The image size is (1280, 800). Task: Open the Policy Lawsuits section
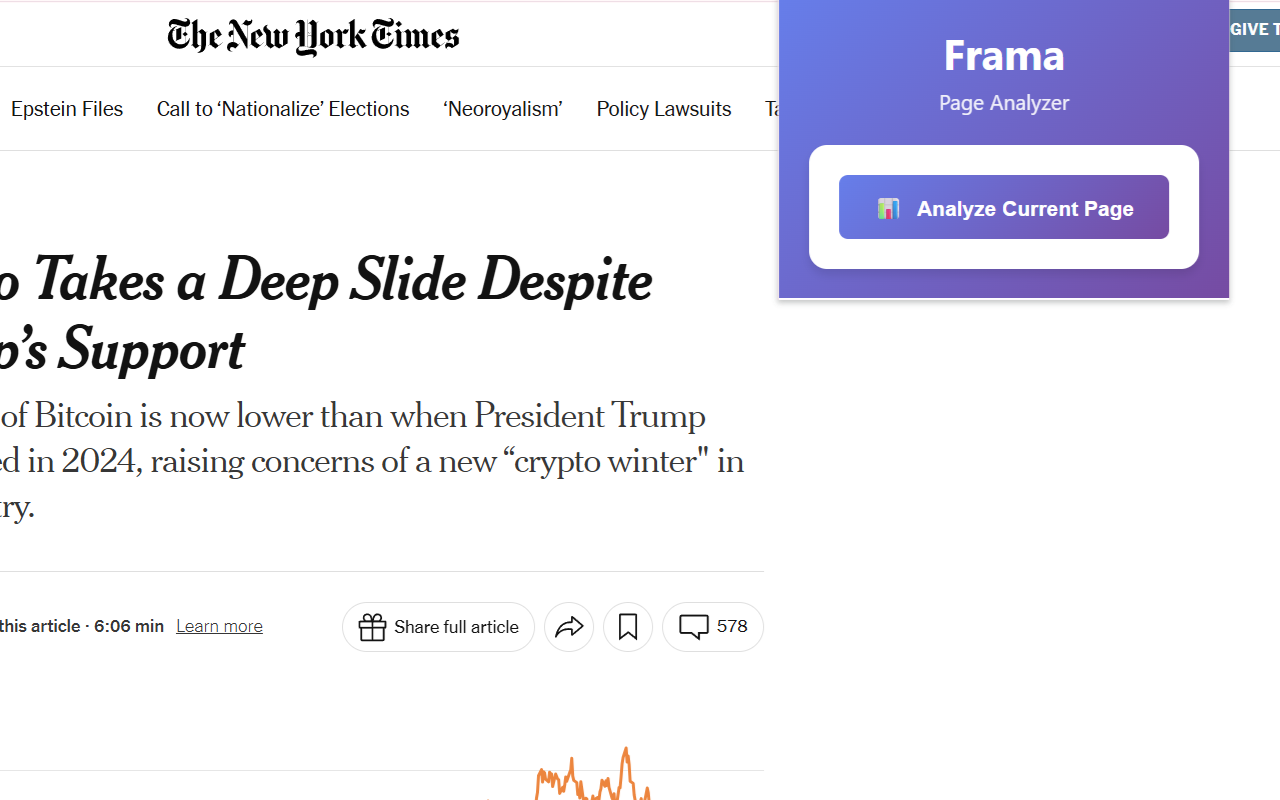(x=663, y=108)
